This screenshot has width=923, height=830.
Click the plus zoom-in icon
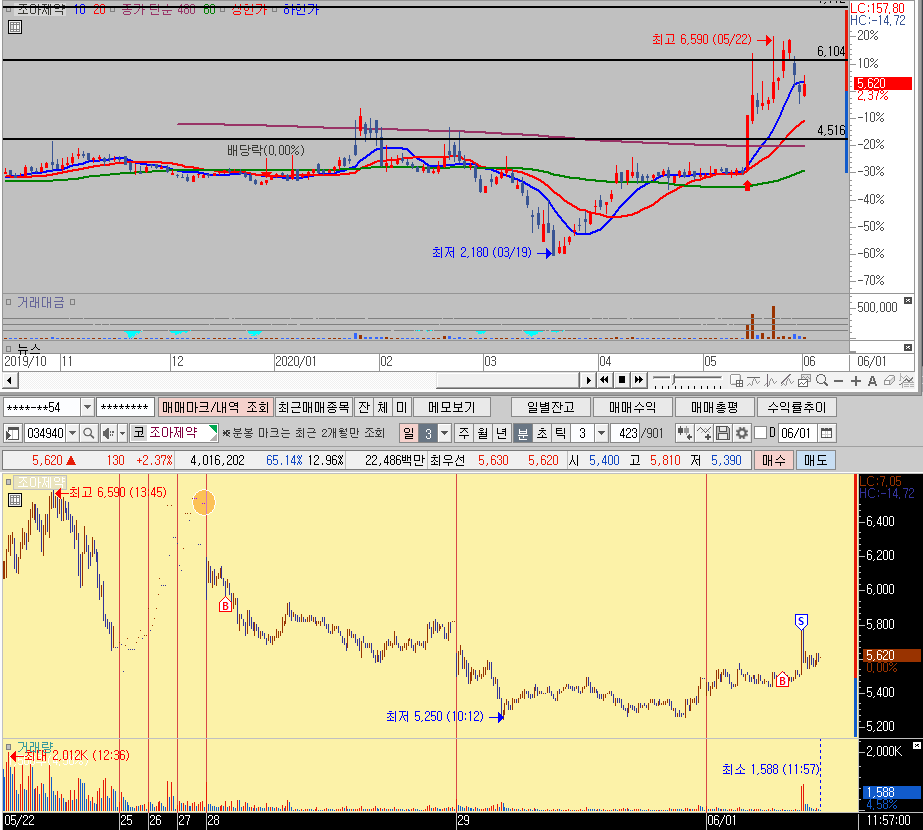point(855,381)
